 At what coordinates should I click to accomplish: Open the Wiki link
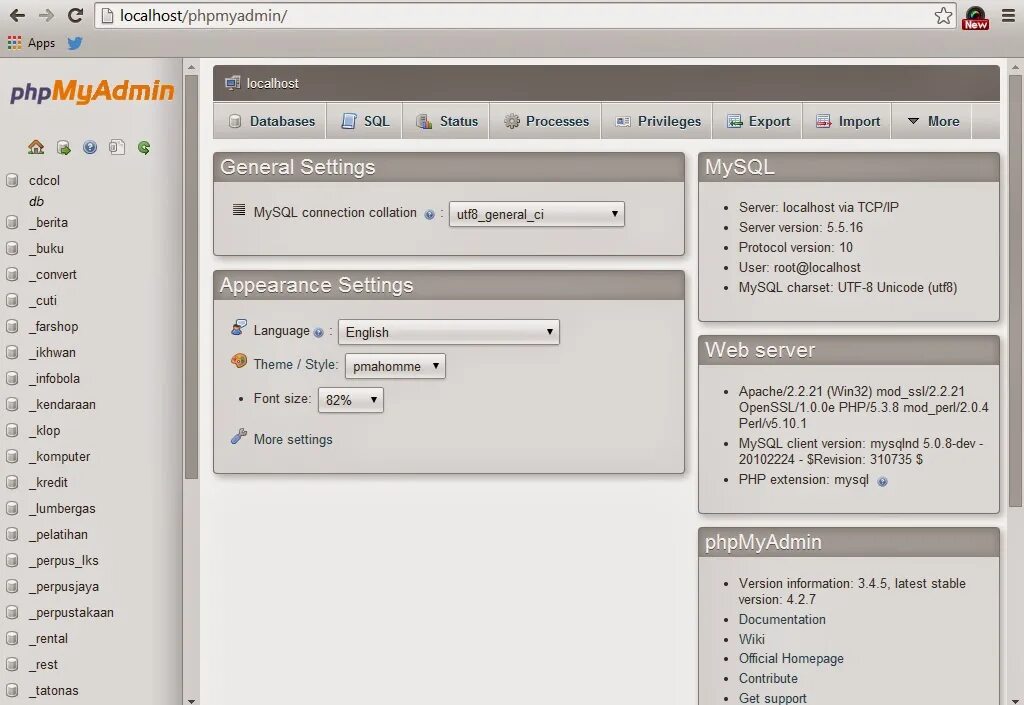752,639
